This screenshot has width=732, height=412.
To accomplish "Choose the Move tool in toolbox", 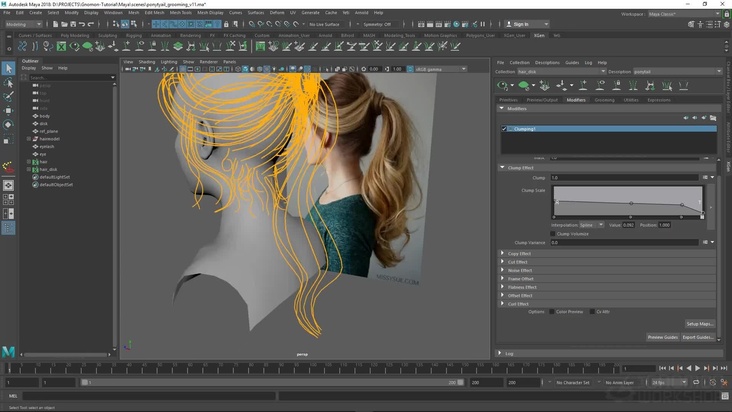I will pyautogui.click(x=8, y=111).
